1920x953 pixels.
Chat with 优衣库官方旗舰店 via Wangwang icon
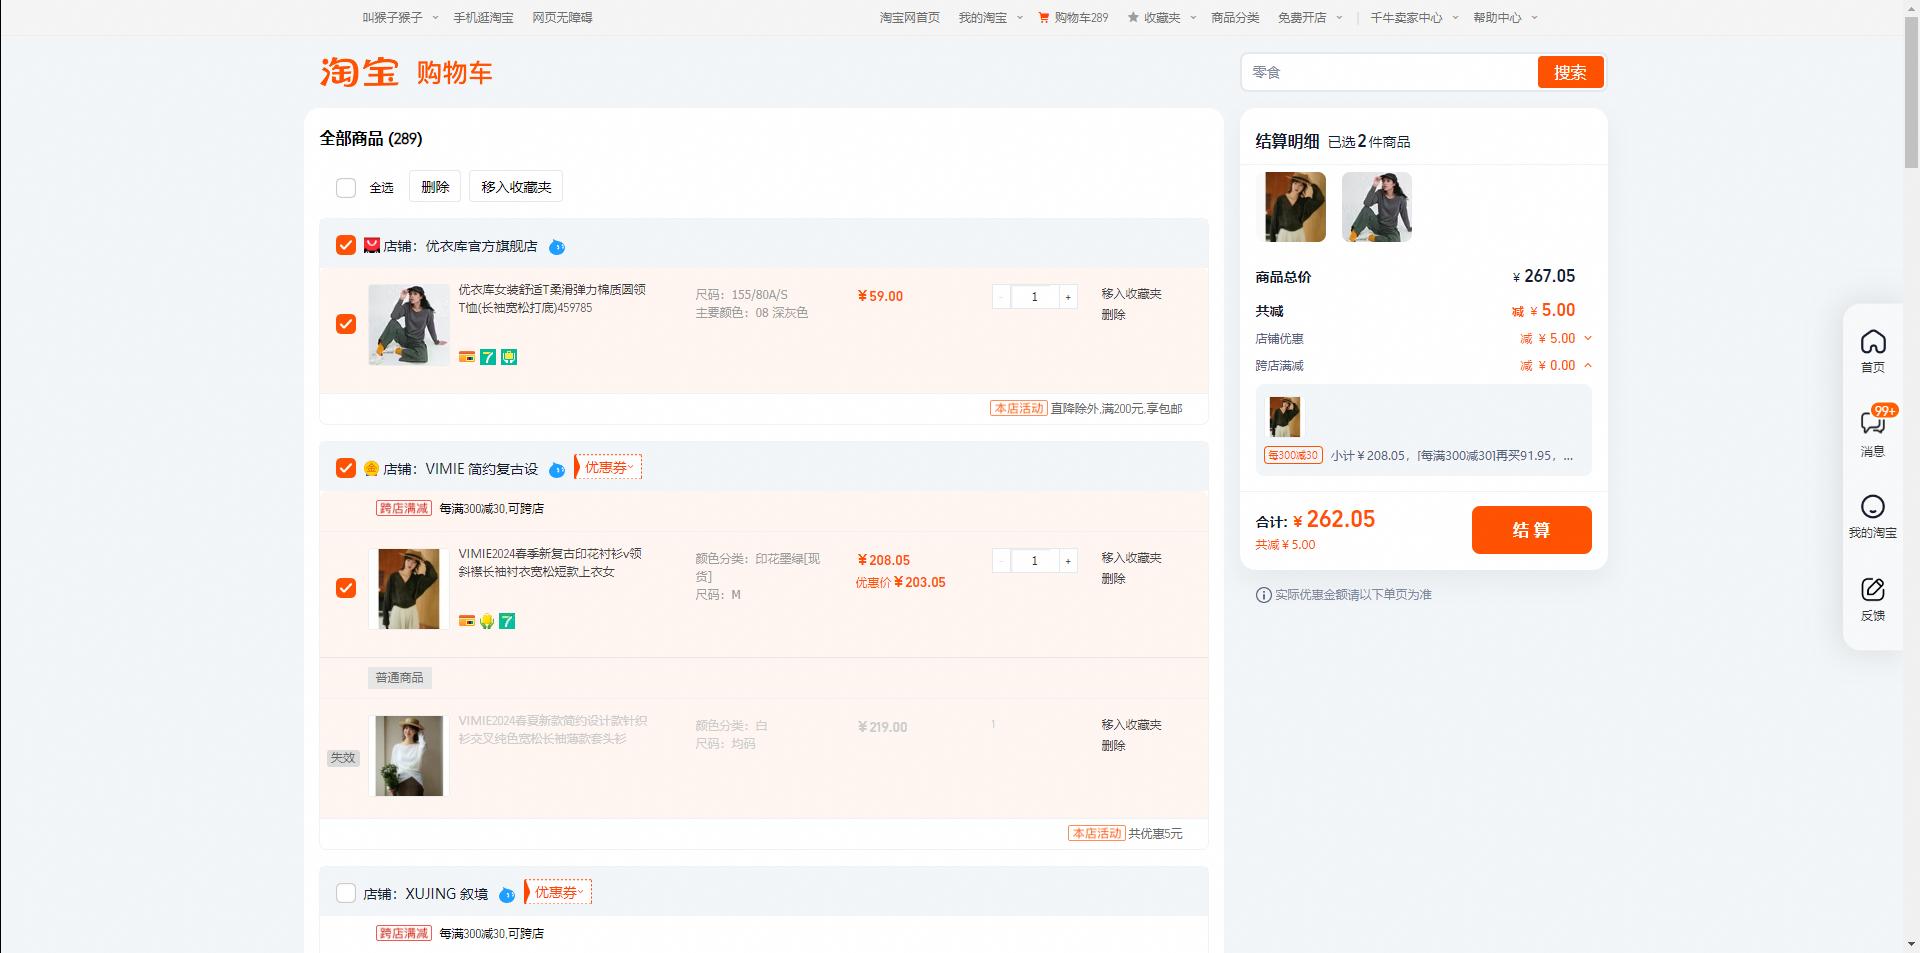pos(557,247)
